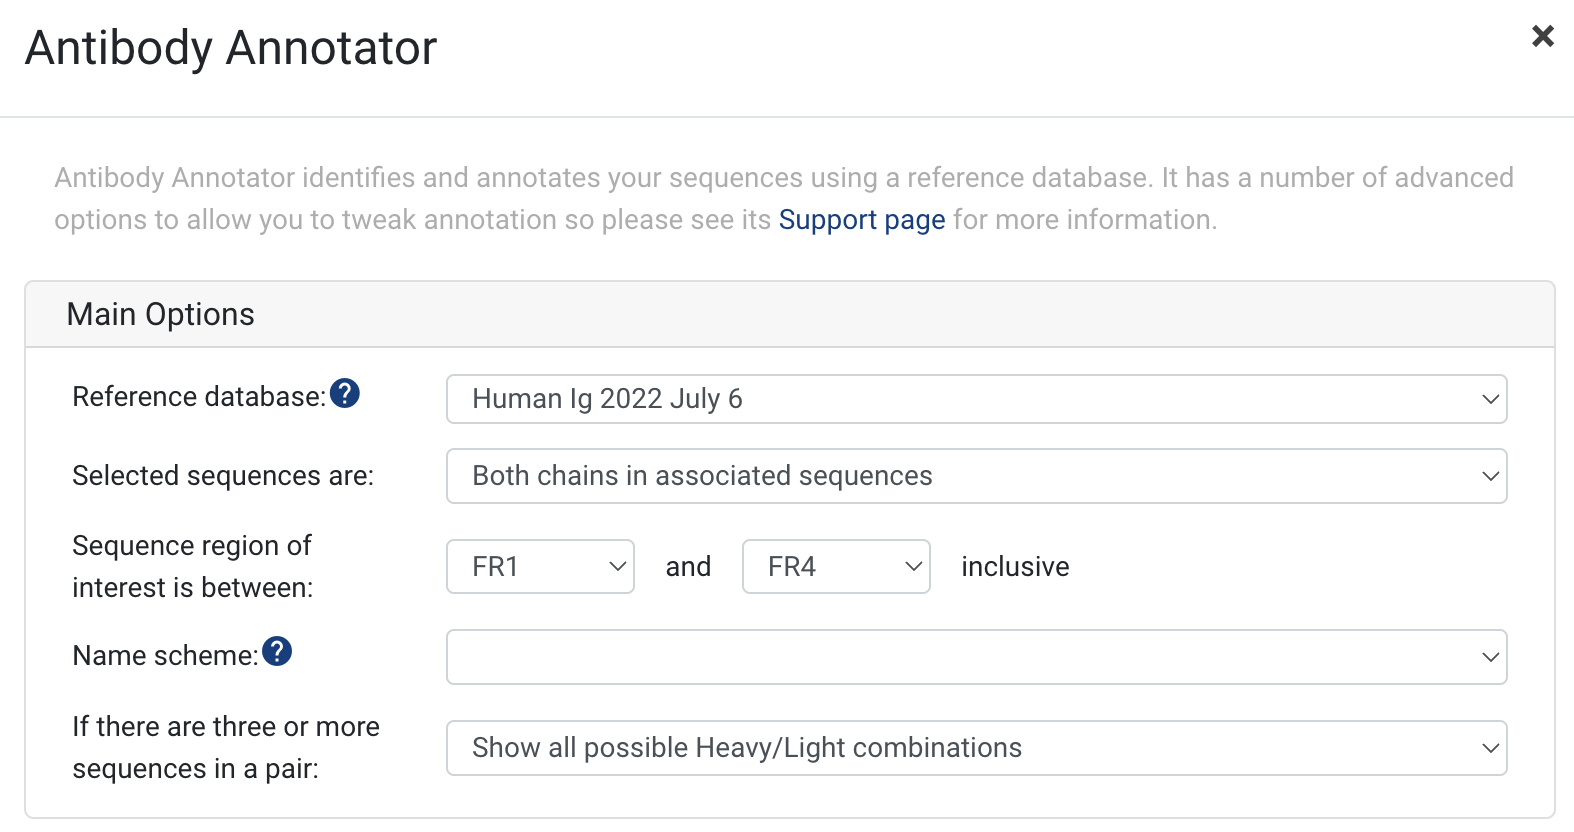Image resolution: width=1574 pixels, height=832 pixels.
Task: Close the Antibody Annotator dialog
Action: point(1543,37)
